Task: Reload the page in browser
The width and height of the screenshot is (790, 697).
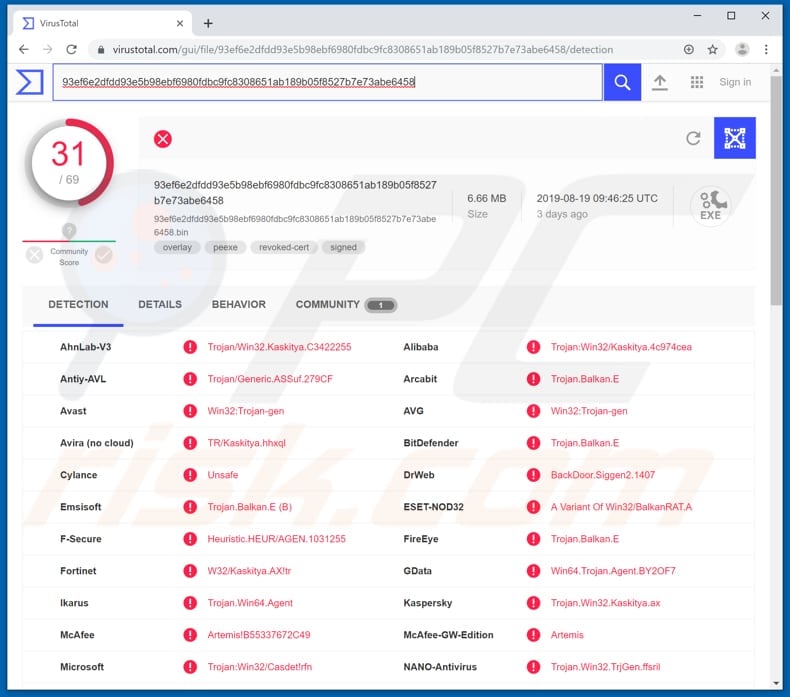Action: click(72, 49)
